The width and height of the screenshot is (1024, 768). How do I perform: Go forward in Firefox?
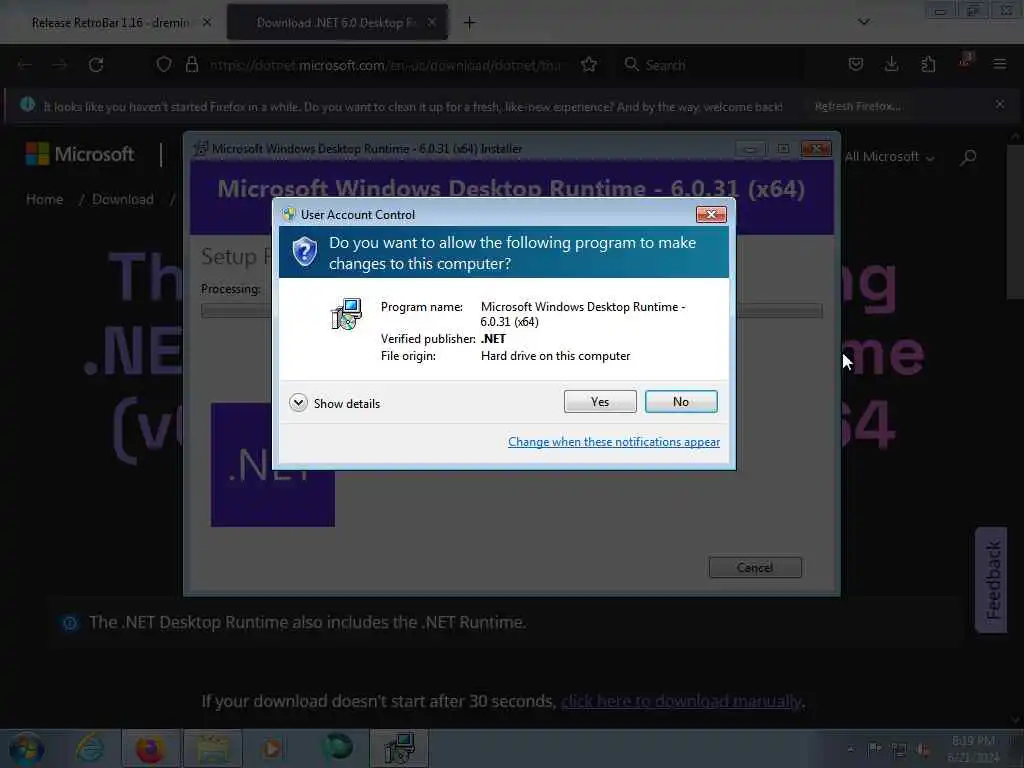[59, 65]
